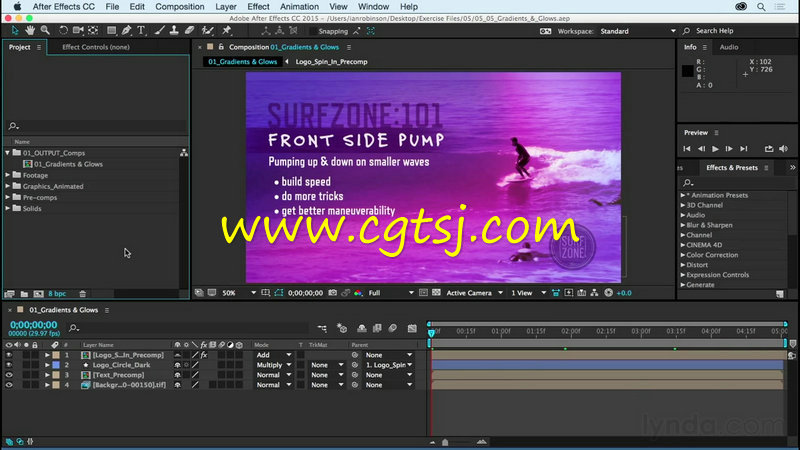Select the Zoom magnifier tool

click(45, 31)
